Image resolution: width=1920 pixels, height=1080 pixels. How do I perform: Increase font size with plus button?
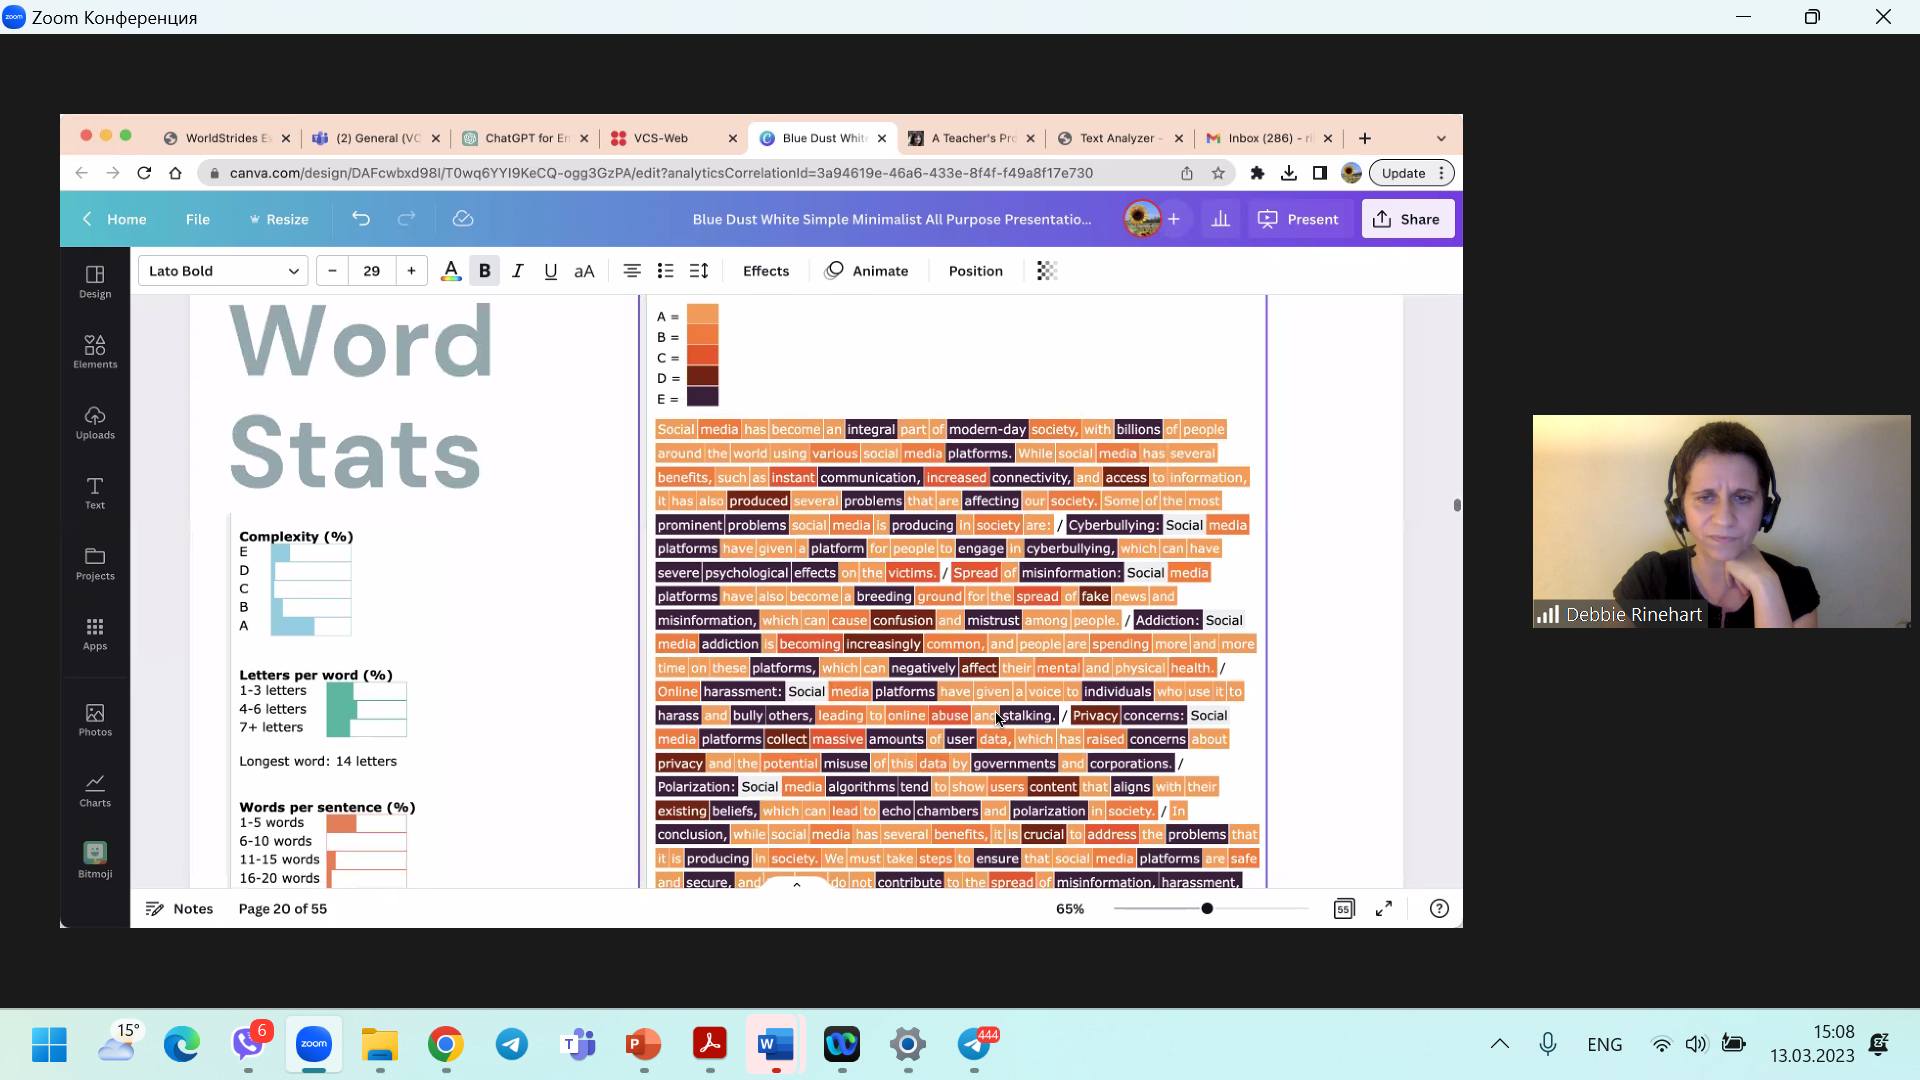pos(411,271)
